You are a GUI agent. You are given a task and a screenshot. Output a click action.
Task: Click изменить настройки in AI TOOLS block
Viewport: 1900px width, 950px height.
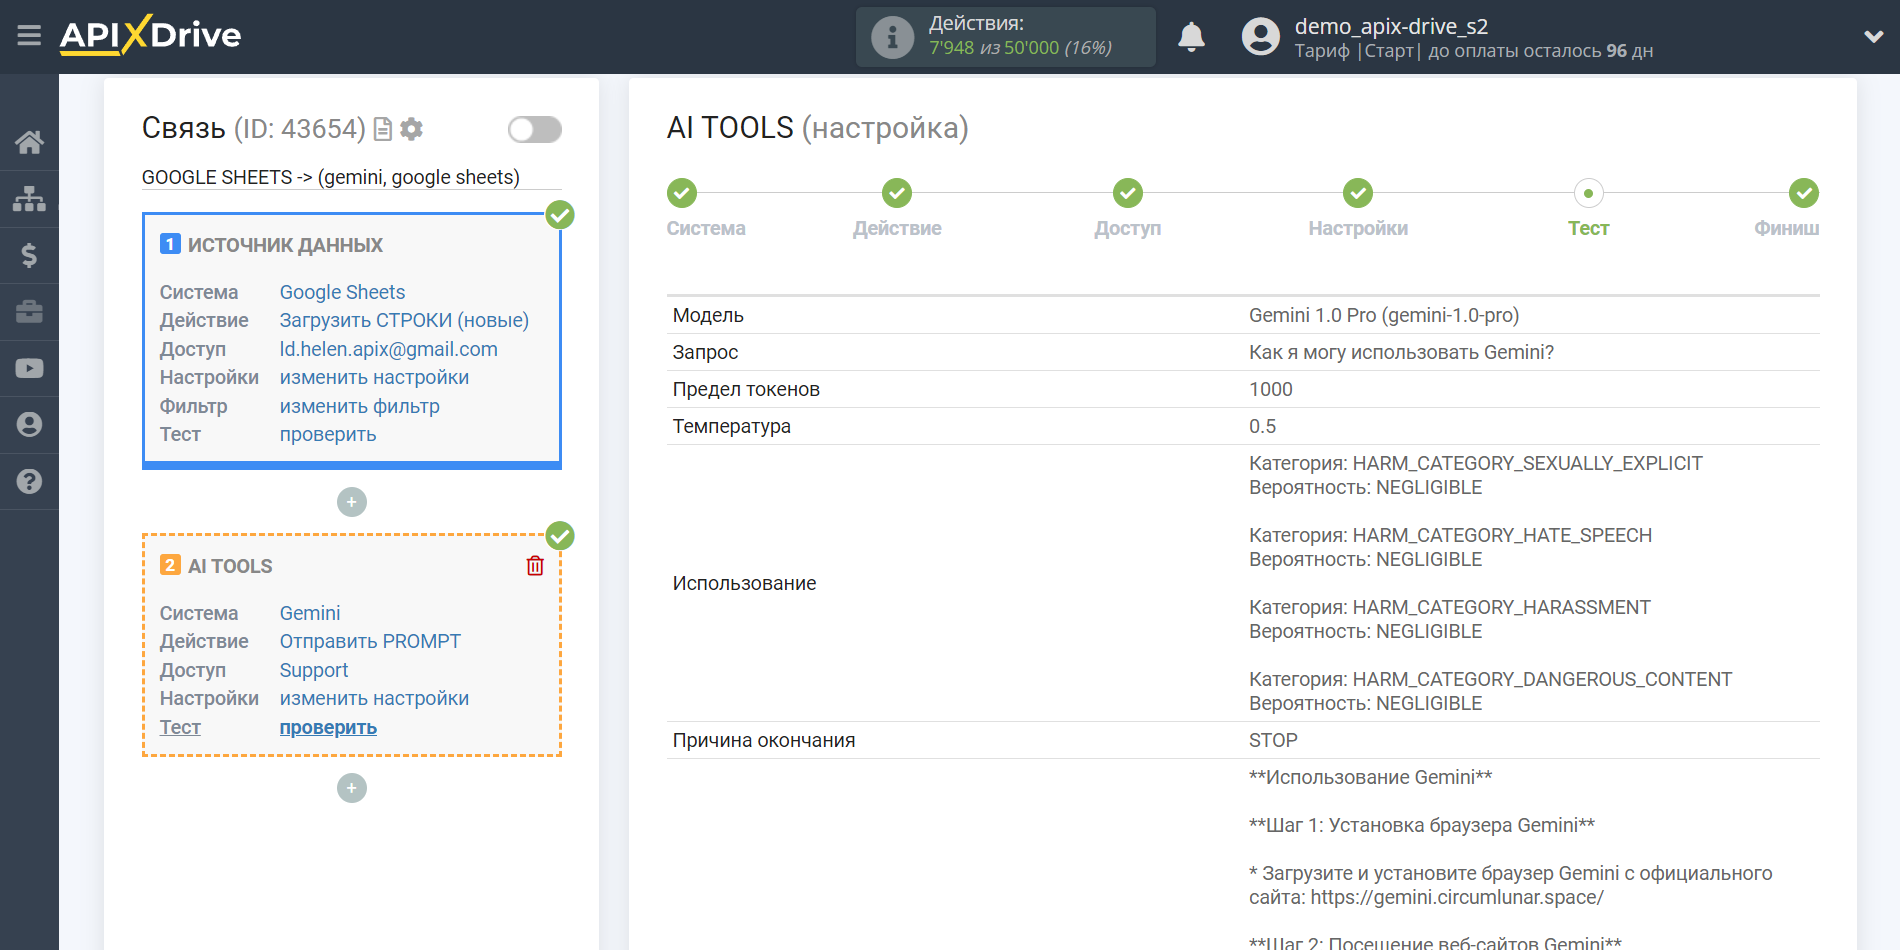click(374, 698)
